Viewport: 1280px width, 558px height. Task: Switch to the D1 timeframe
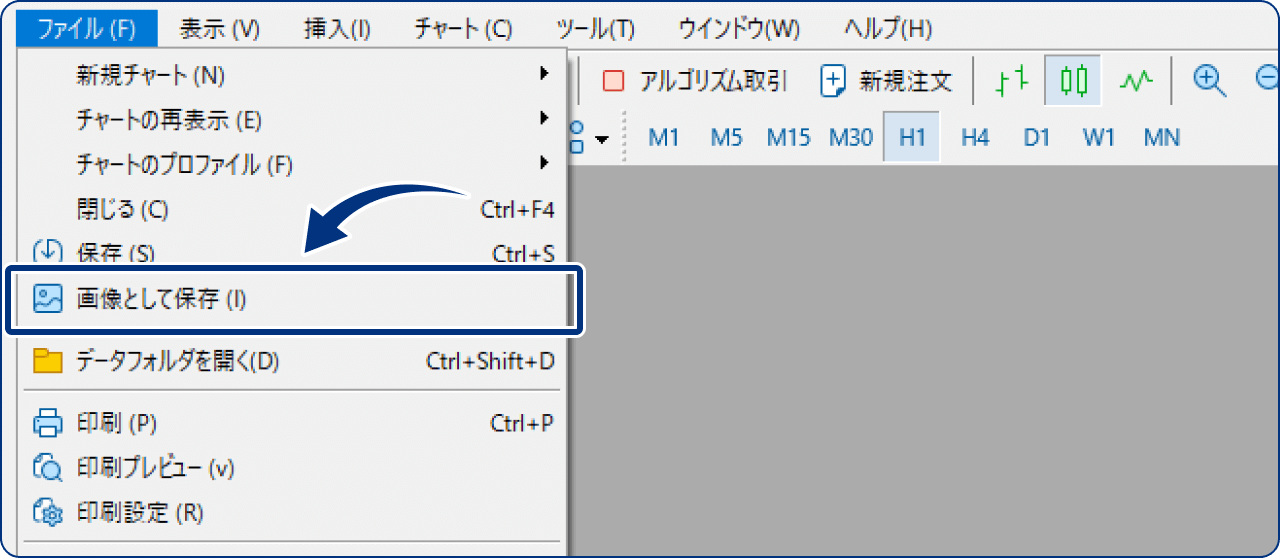(1036, 138)
